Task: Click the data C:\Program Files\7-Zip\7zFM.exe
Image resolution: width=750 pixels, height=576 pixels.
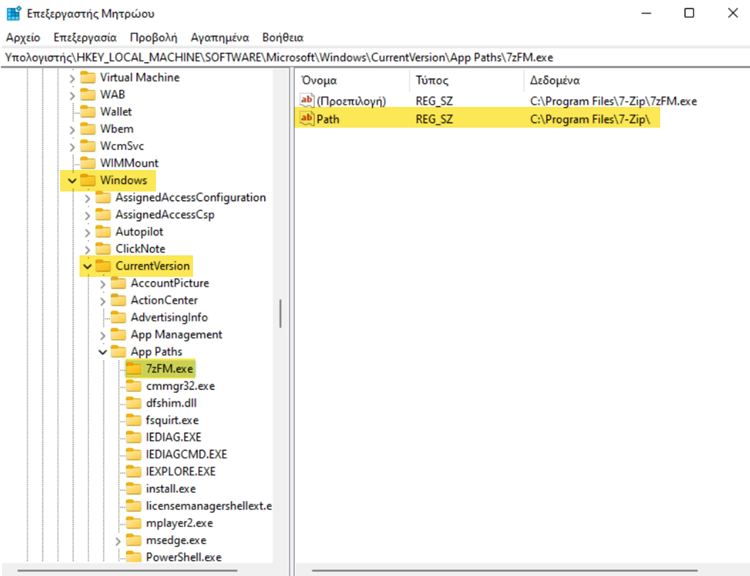Action: tap(613, 101)
